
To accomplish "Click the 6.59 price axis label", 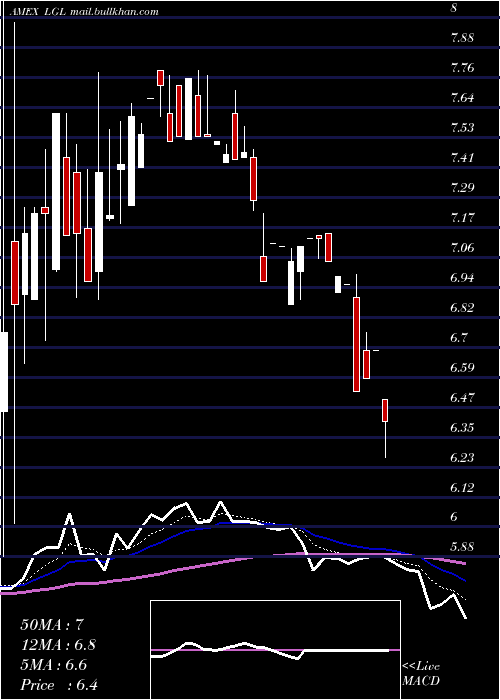I will (x=462, y=367).
